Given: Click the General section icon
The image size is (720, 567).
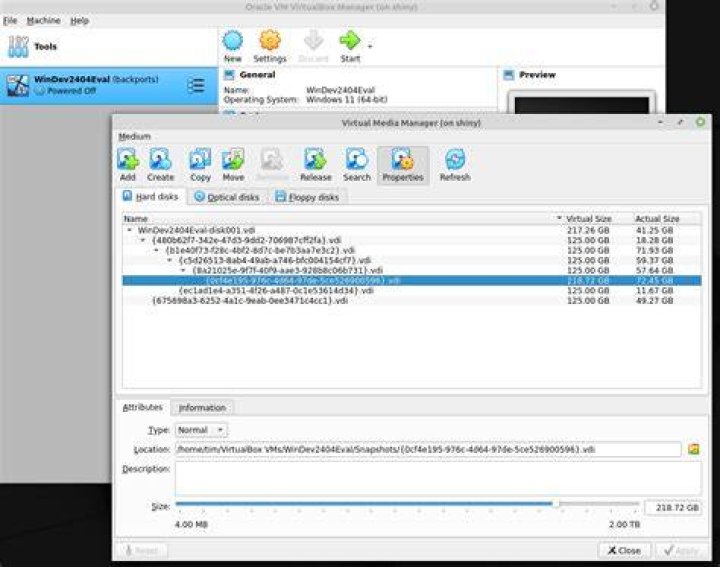Looking at the screenshot, I should tap(229, 75).
